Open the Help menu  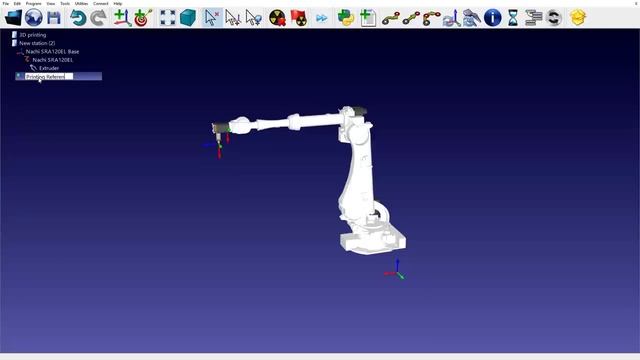[118, 3]
